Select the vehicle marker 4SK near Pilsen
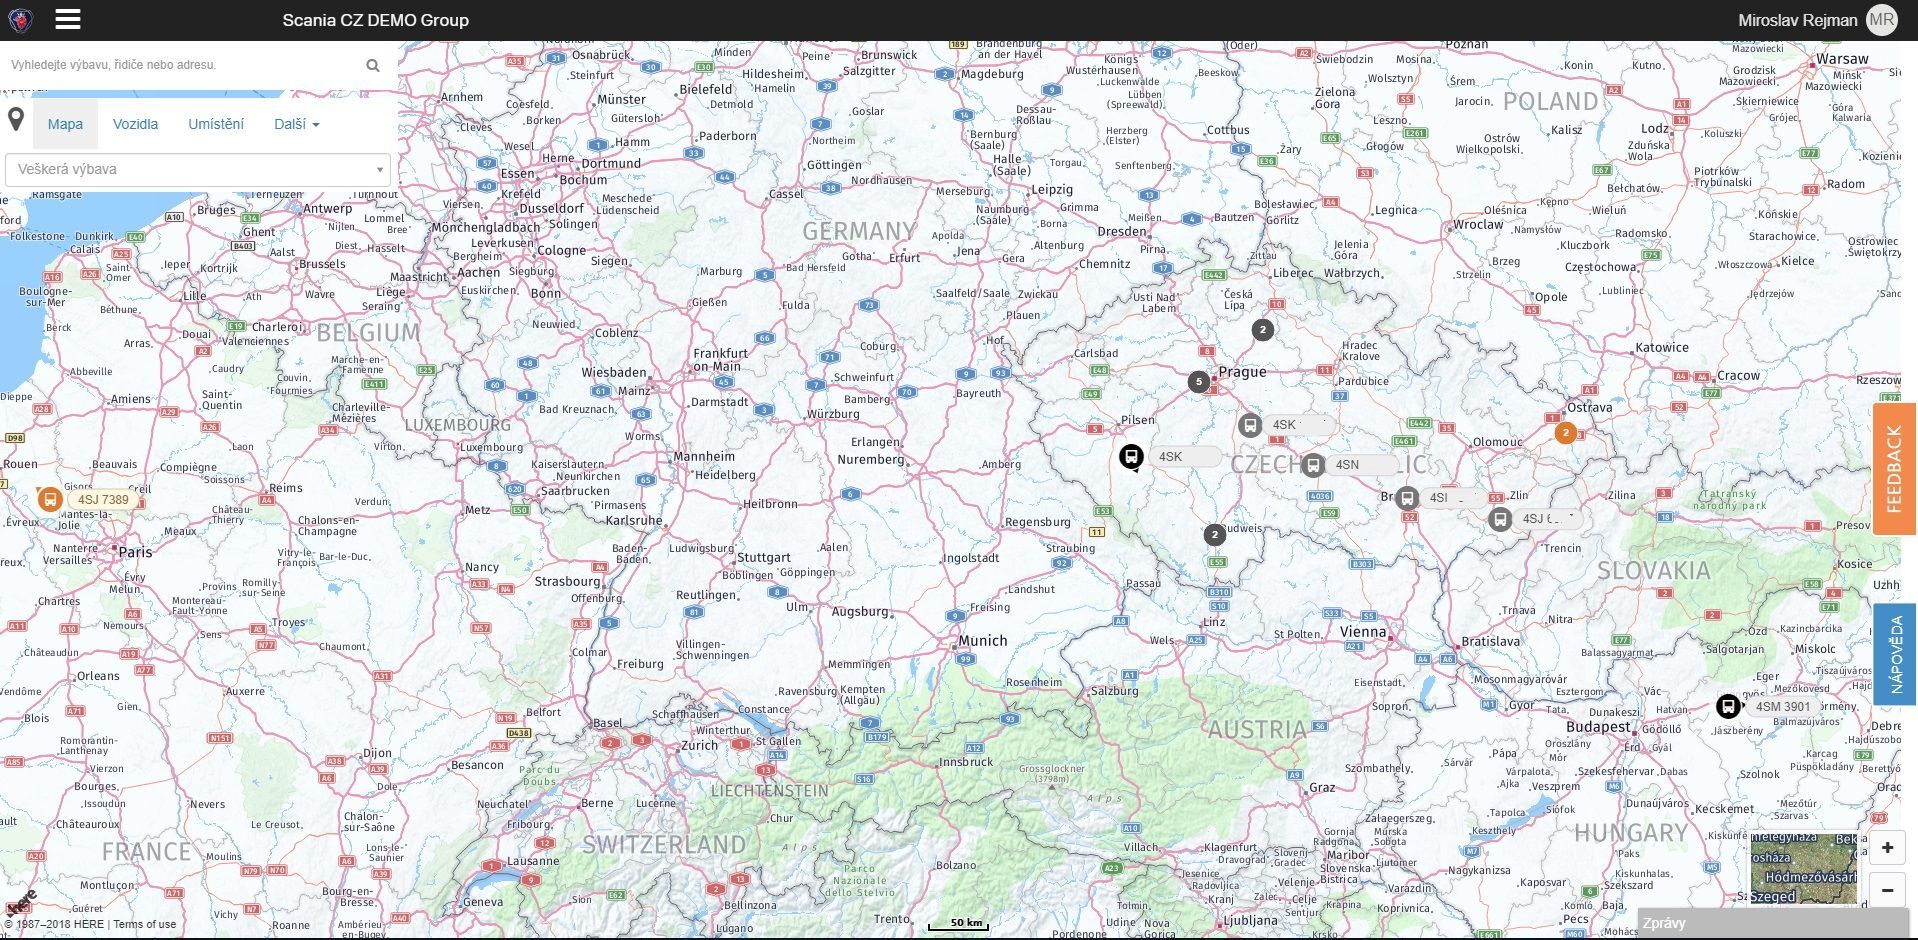This screenshot has width=1918, height=940. click(1131, 457)
